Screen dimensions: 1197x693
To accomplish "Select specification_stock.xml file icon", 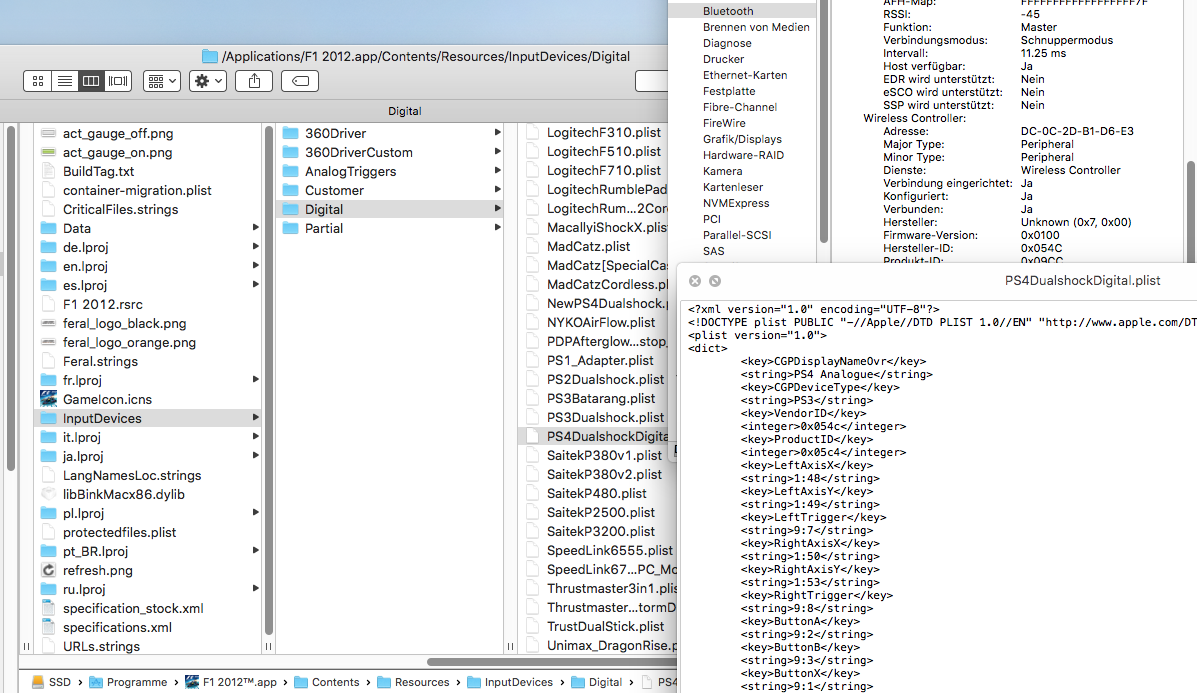I will [49, 608].
